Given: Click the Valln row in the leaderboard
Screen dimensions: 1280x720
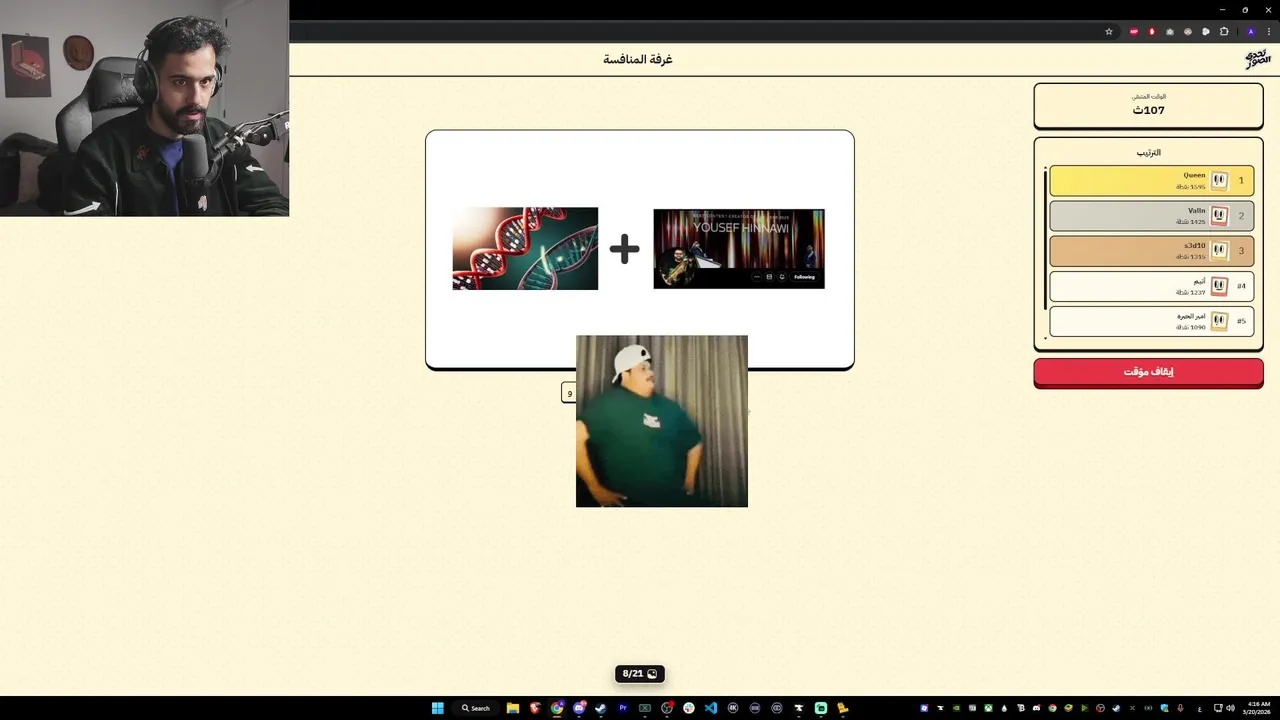Looking at the screenshot, I should coord(1152,216).
